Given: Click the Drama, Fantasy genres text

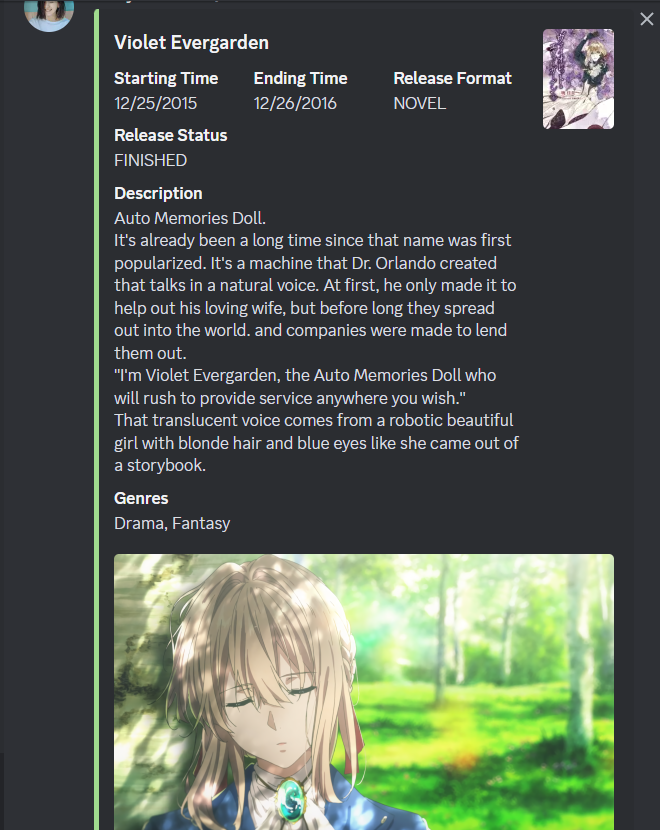Looking at the screenshot, I should point(171,523).
